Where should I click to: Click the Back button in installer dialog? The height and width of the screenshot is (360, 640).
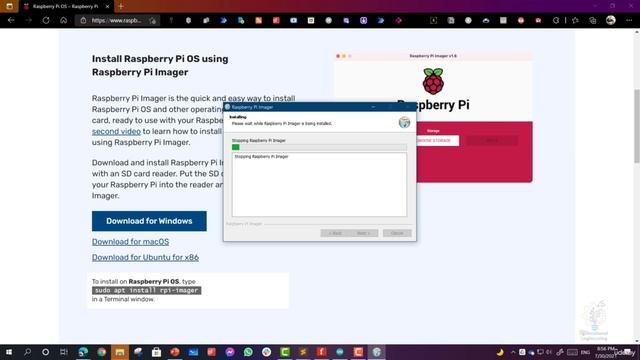(x=335, y=233)
